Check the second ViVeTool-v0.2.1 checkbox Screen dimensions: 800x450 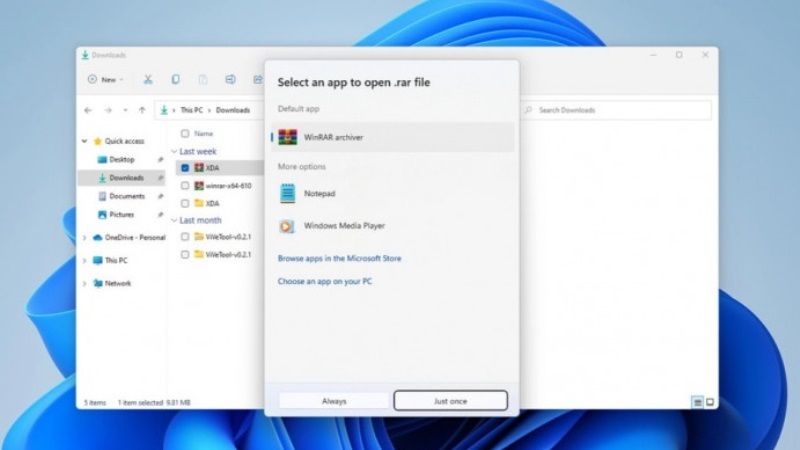[185, 255]
